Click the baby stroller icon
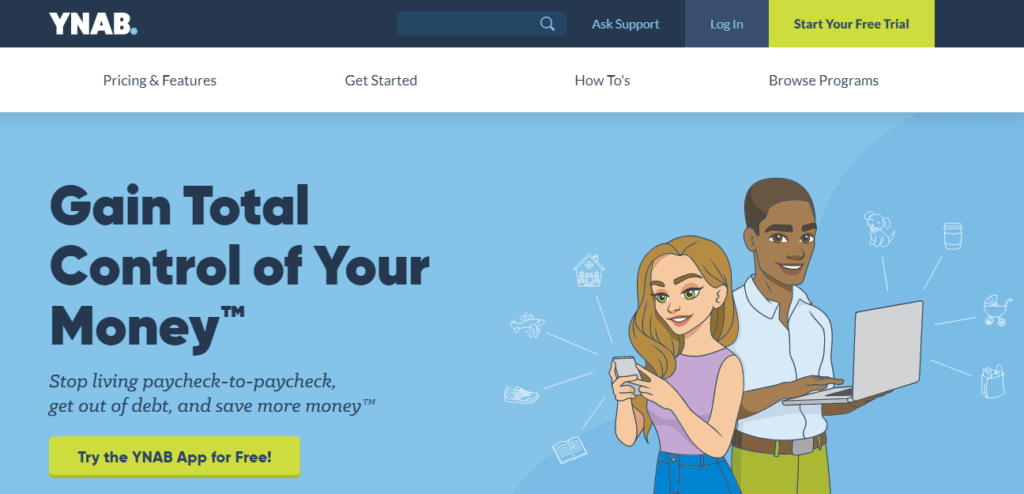This screenshot has height=494, width=1024. (x=998, y=310)
